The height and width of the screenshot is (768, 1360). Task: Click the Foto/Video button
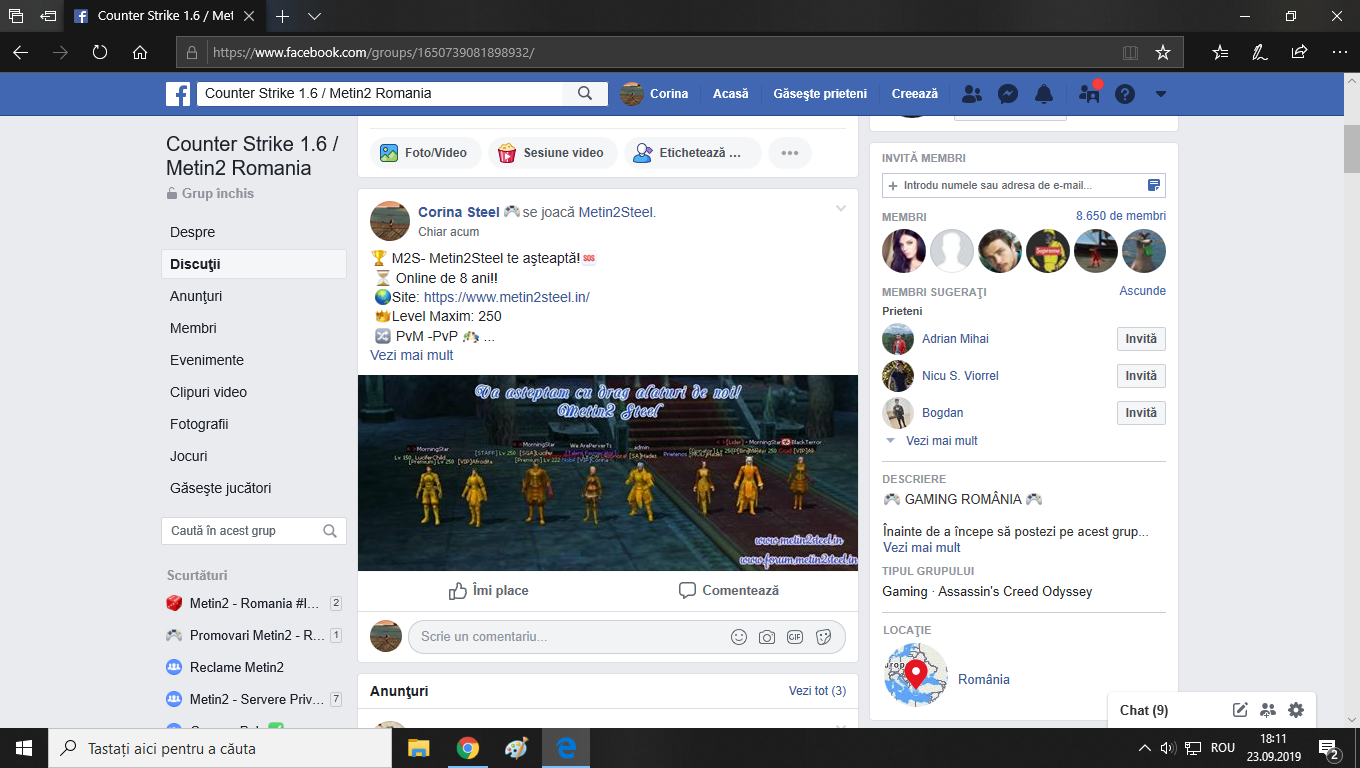pyautogui.click(x=425, y=153)
